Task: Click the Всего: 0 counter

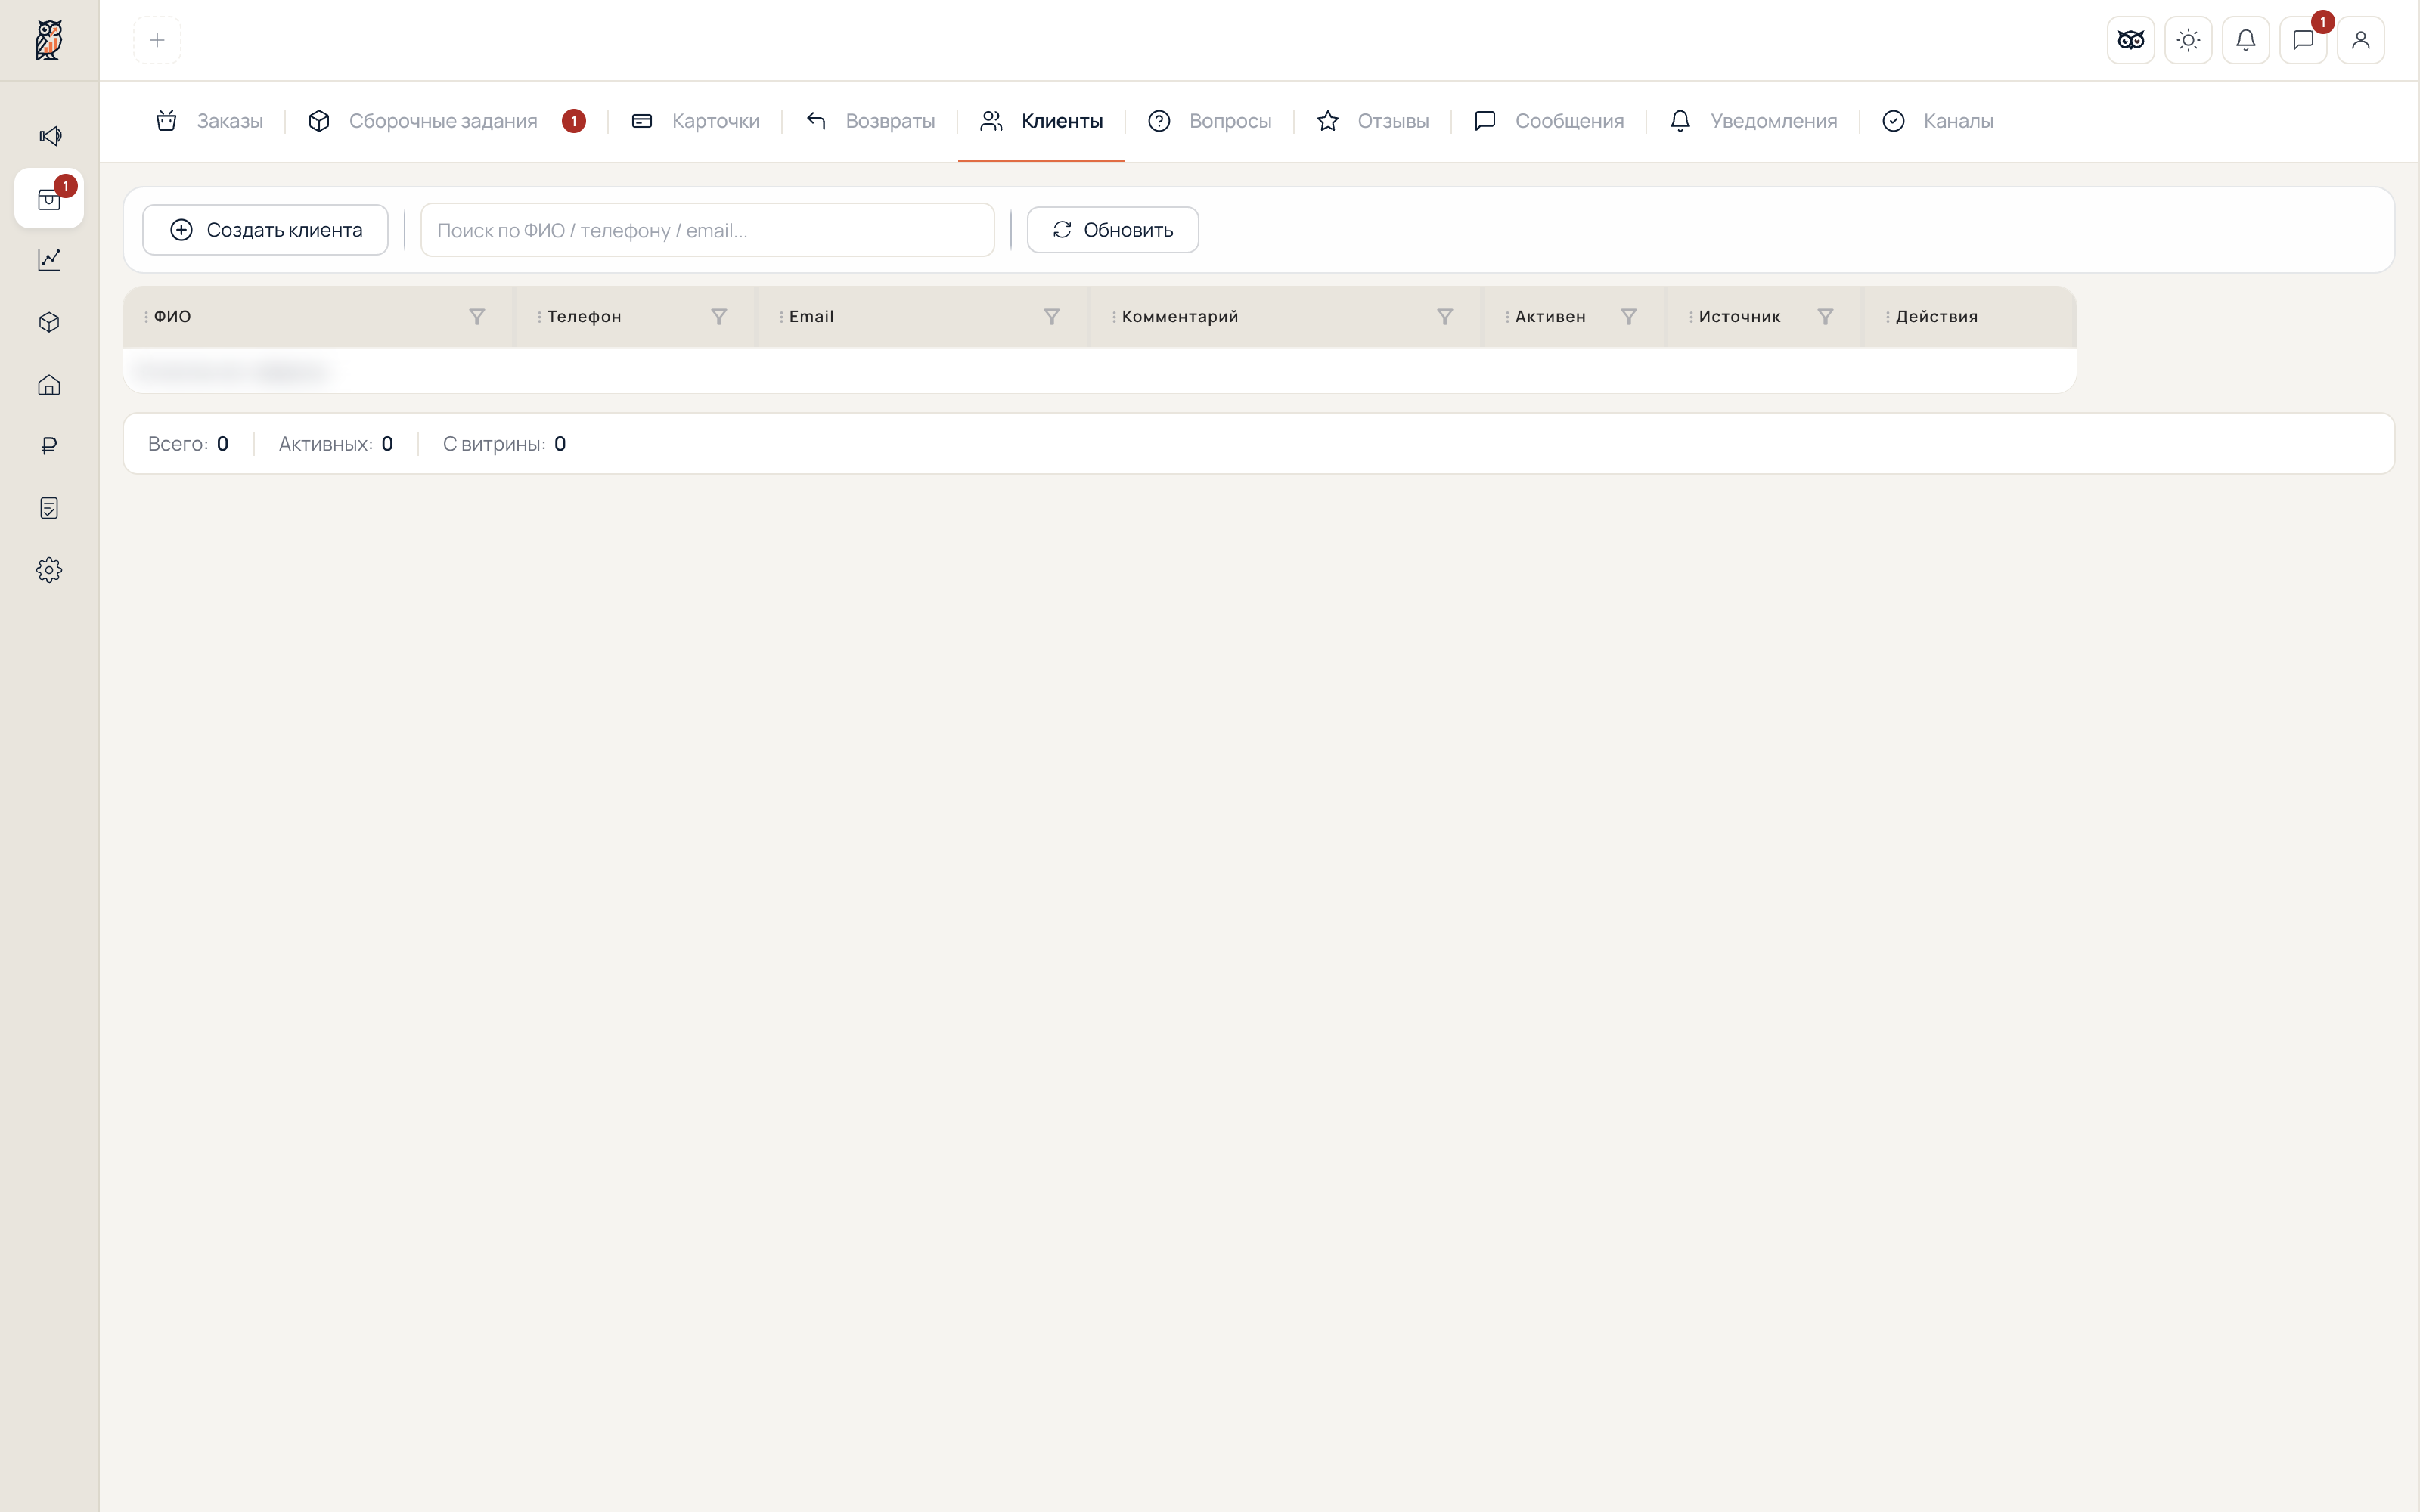Action: coord(188,444)
